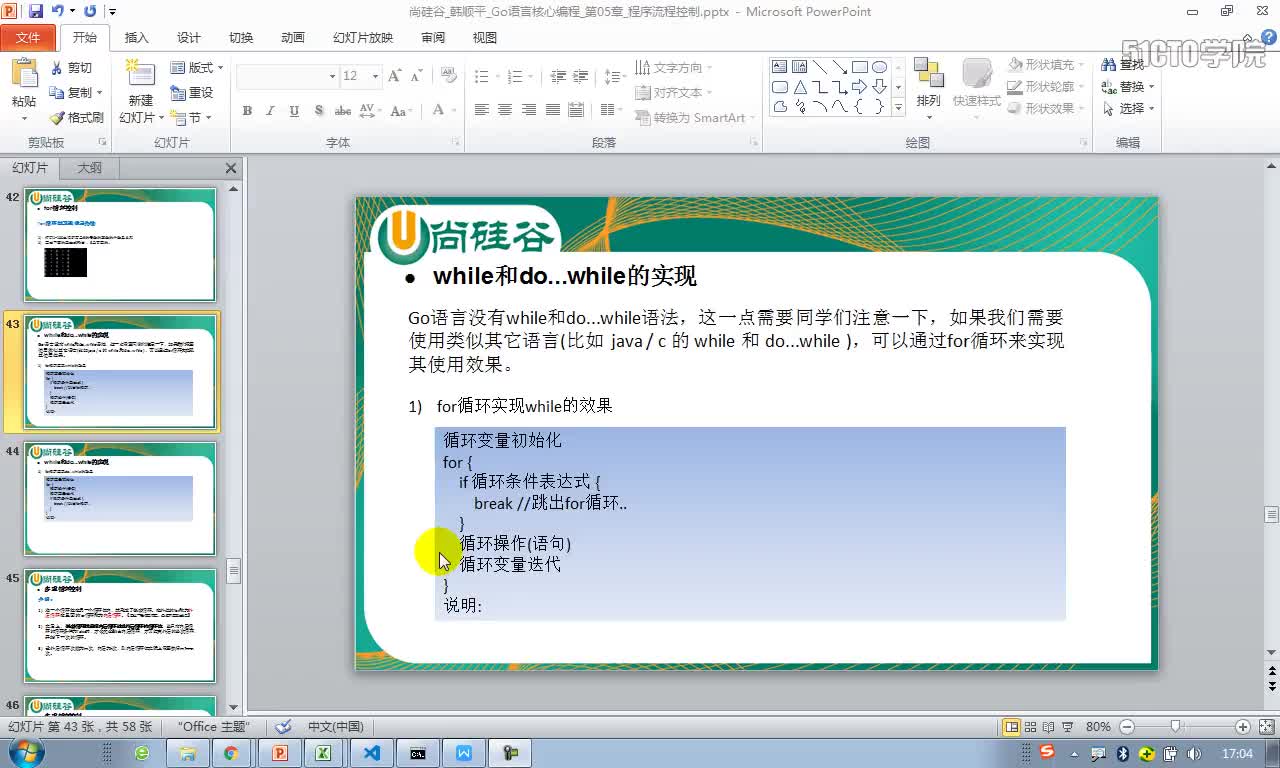Justify text in paragraph group
This screenshot has height=768, width=1280.
coord(552,110)
